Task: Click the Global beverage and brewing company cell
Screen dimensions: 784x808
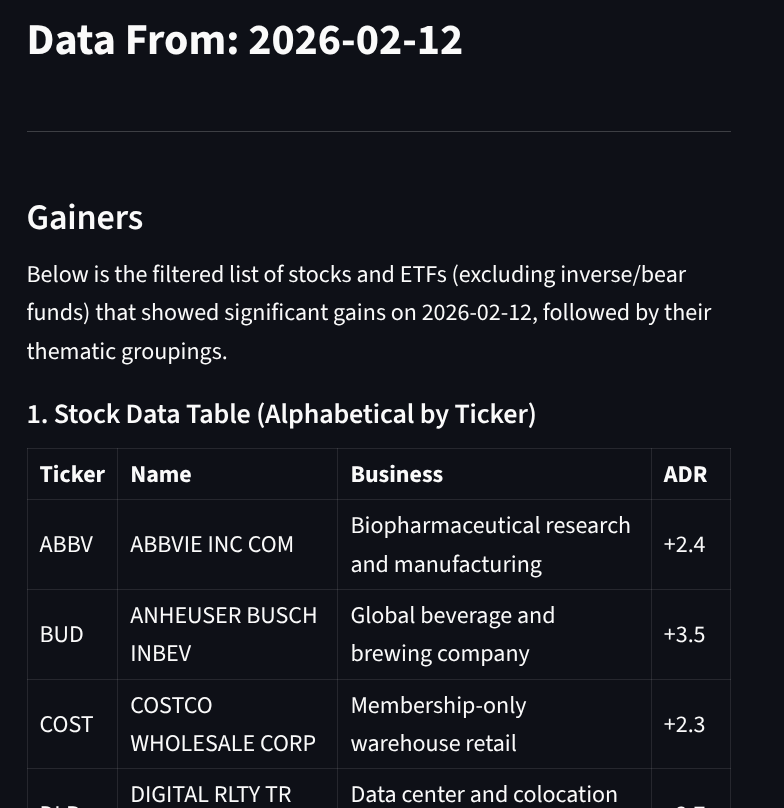Action: click(452, 634)
